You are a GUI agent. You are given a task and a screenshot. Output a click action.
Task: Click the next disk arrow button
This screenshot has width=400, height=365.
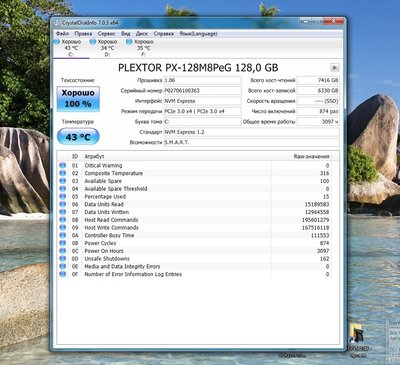[x=335, y=67]
